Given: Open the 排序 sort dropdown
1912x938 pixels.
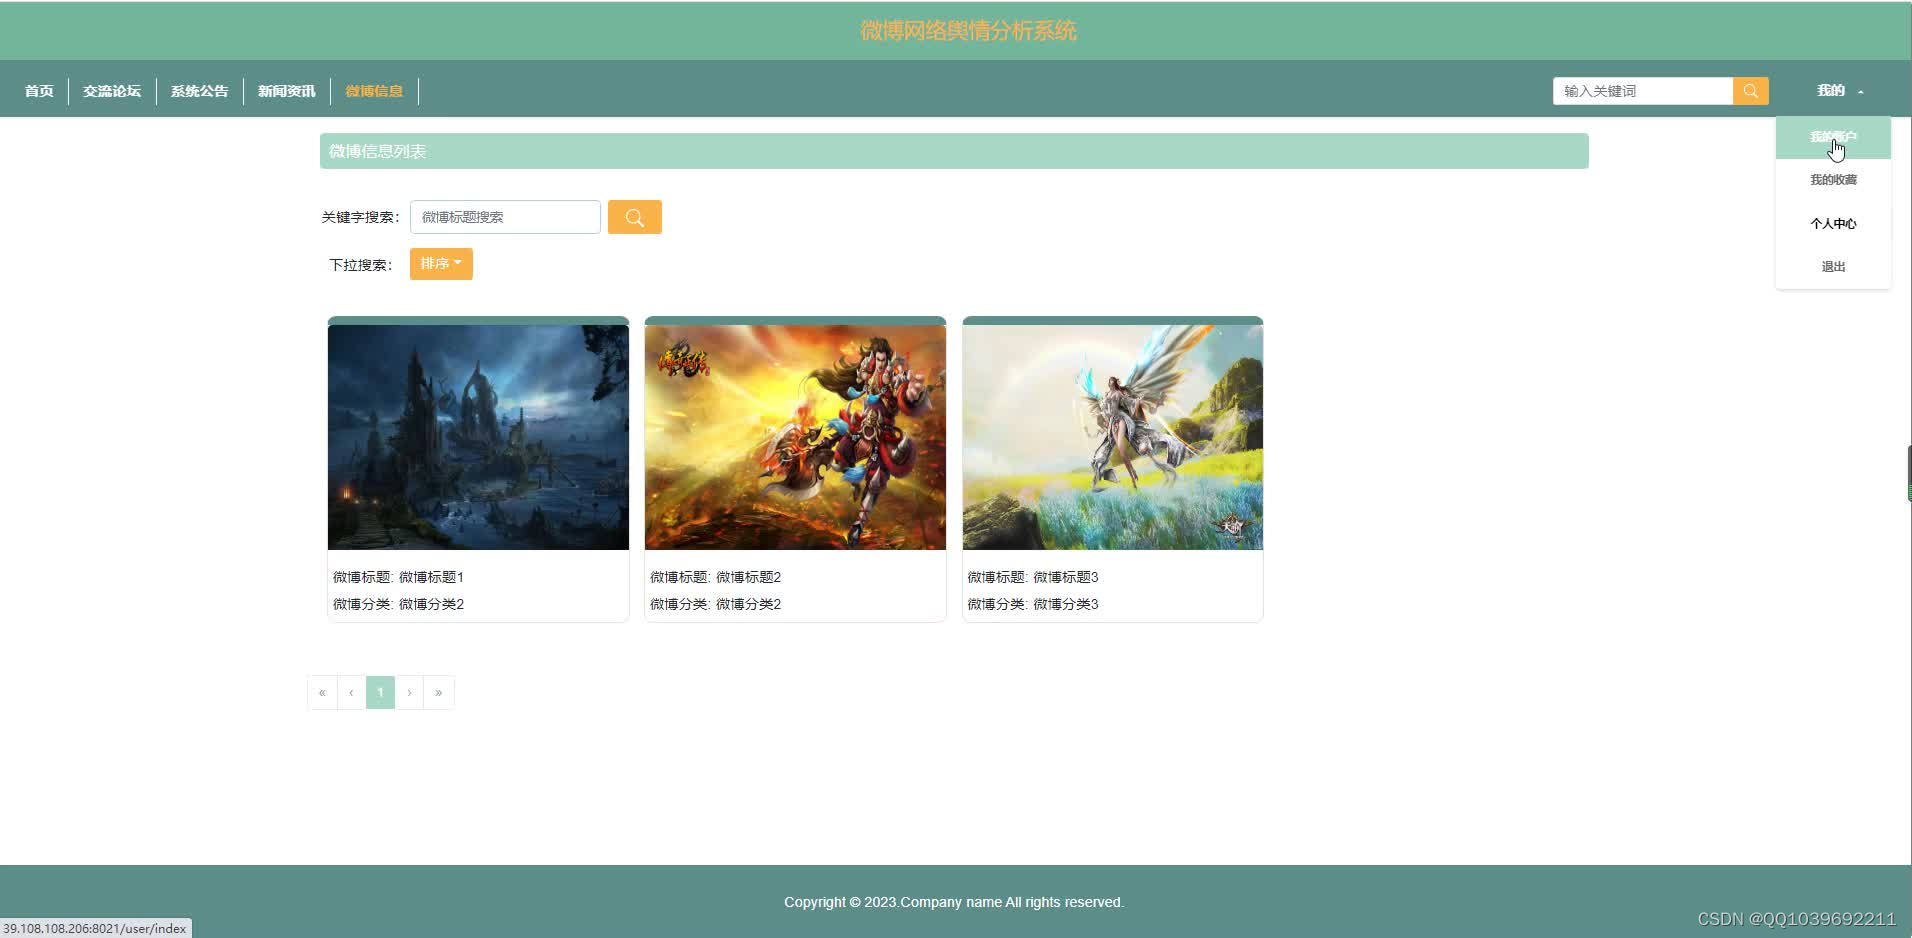Looking at the screenshot, I should click(x=441, y=264).
